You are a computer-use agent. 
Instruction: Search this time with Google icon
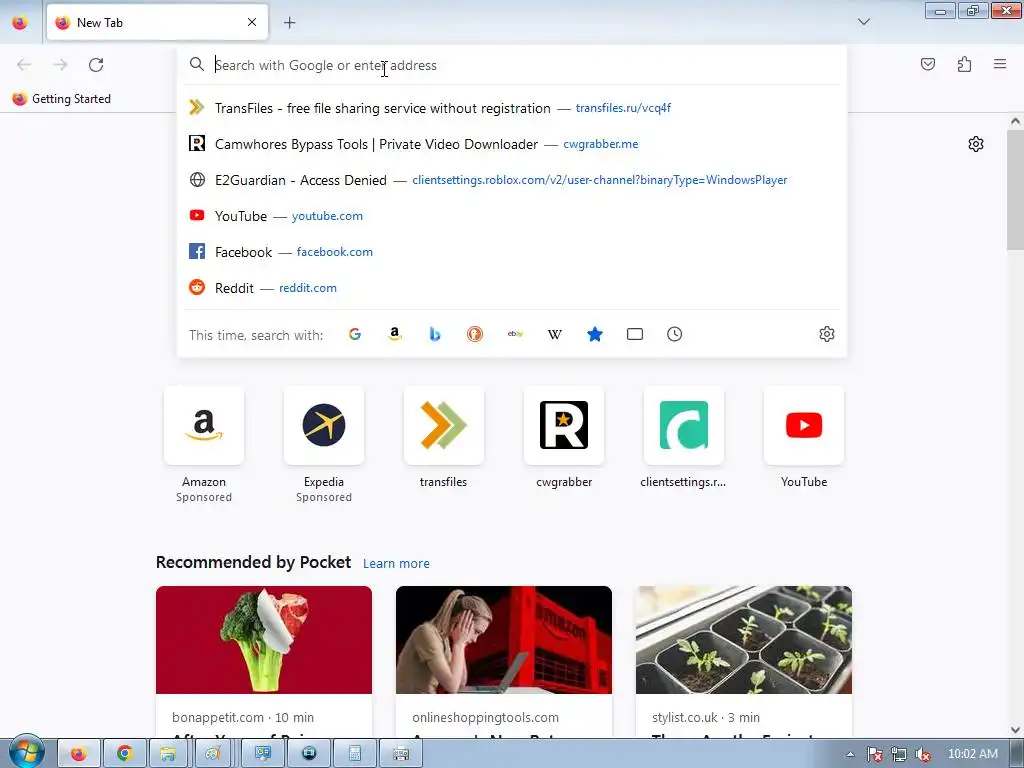(x=355, y=334)
